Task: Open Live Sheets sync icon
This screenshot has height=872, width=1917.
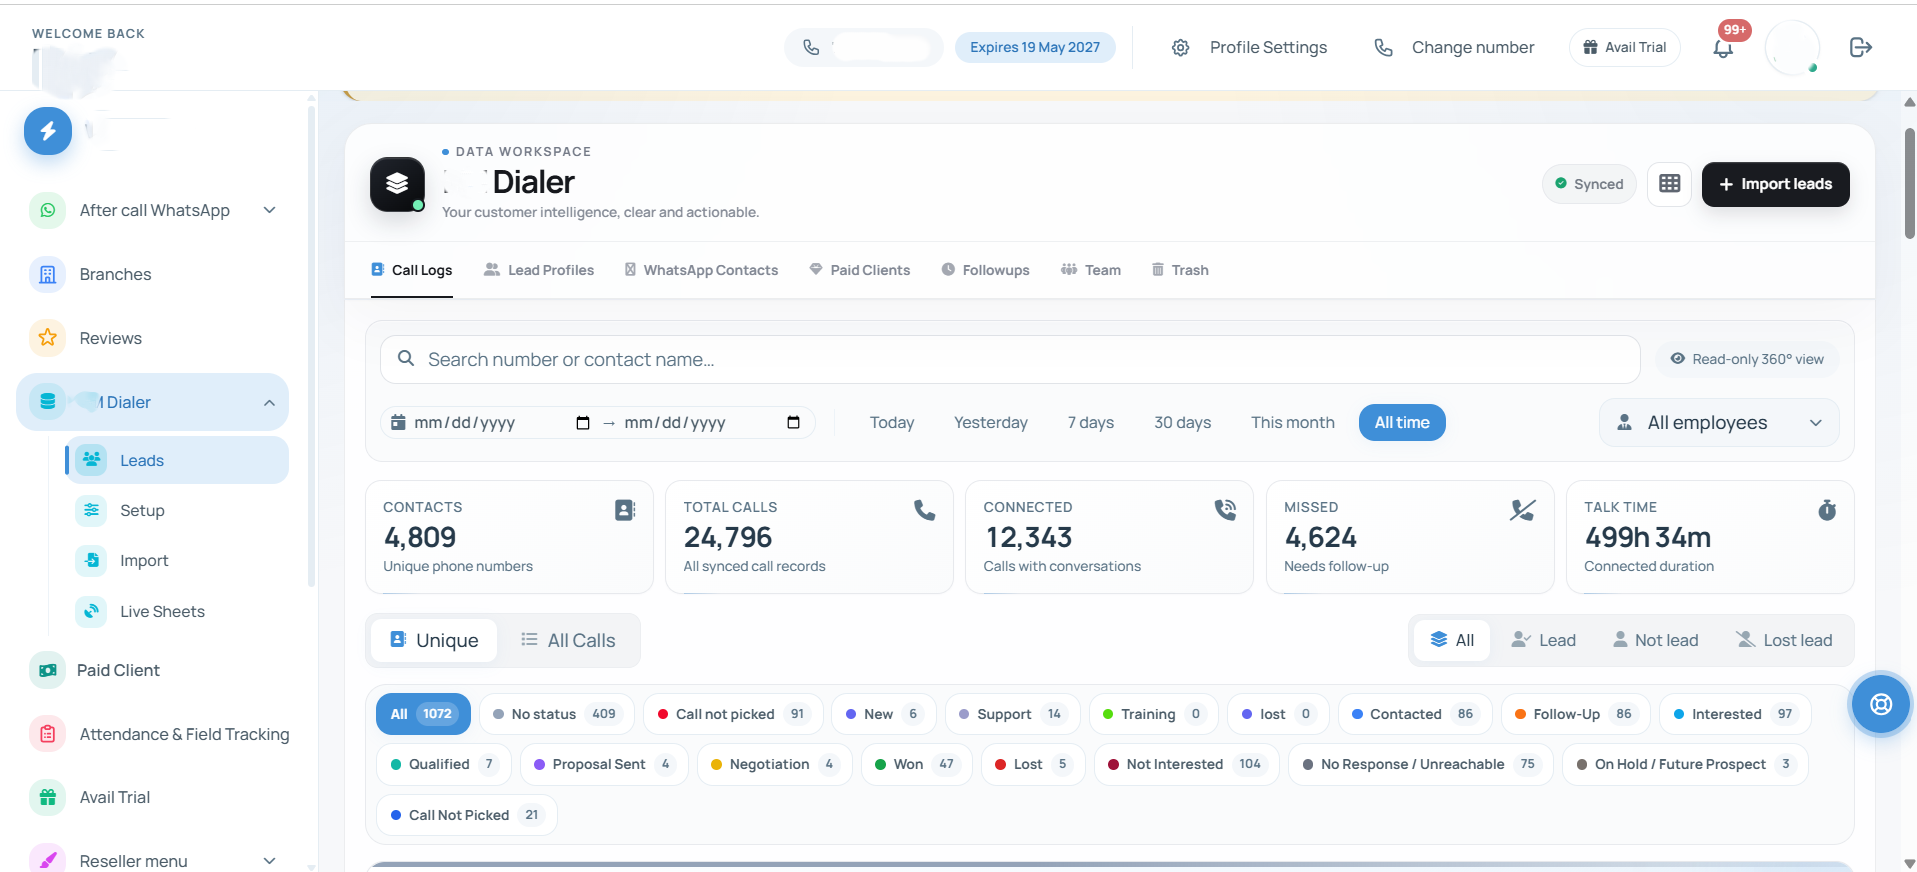Action: tap(91, 611)
